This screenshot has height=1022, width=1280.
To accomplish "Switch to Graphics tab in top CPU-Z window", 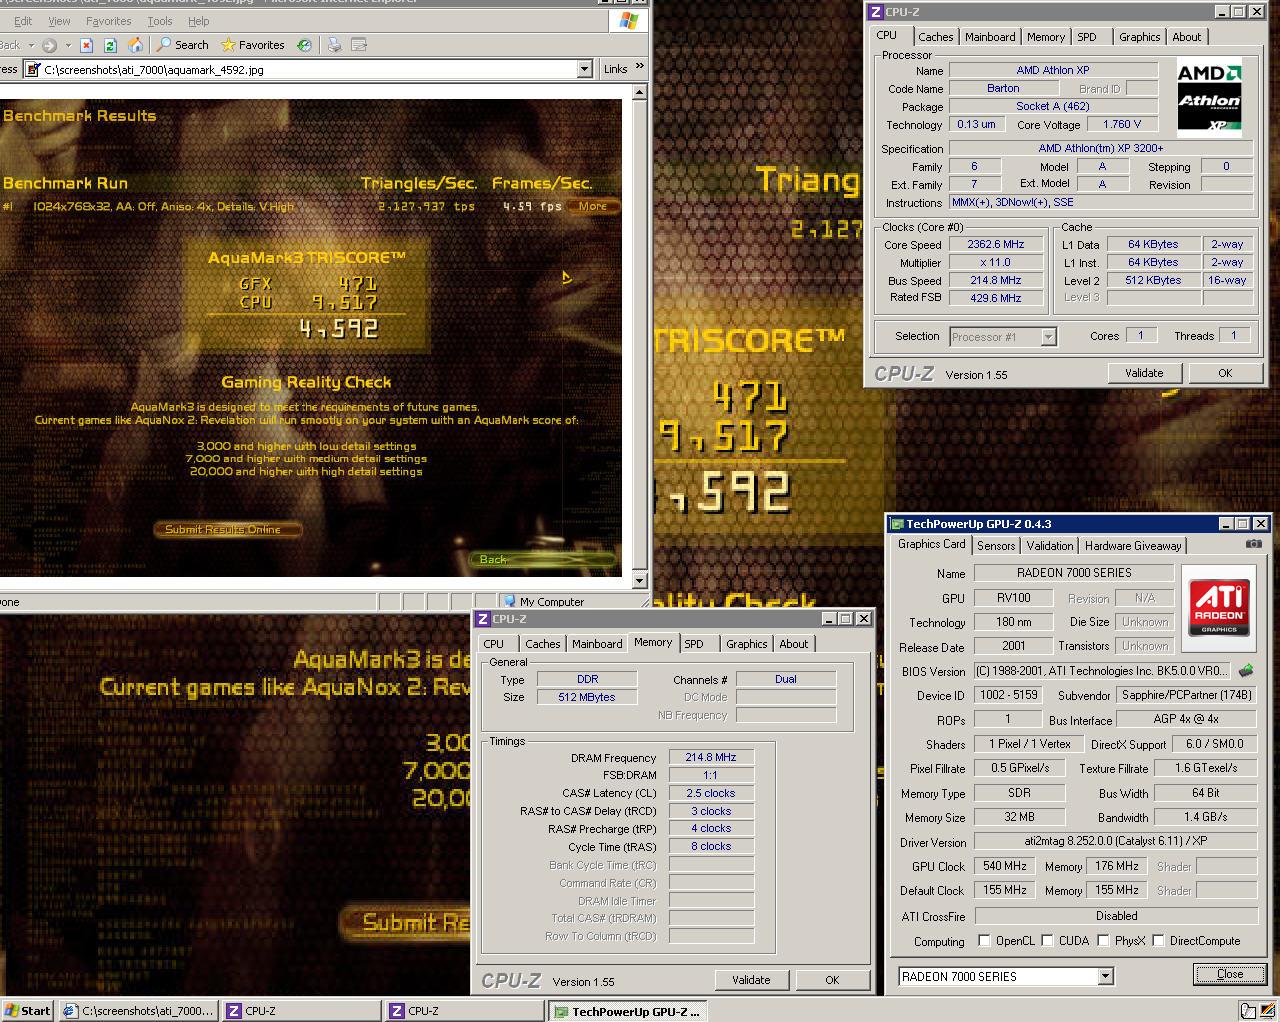I will (x=1139, y=37).
